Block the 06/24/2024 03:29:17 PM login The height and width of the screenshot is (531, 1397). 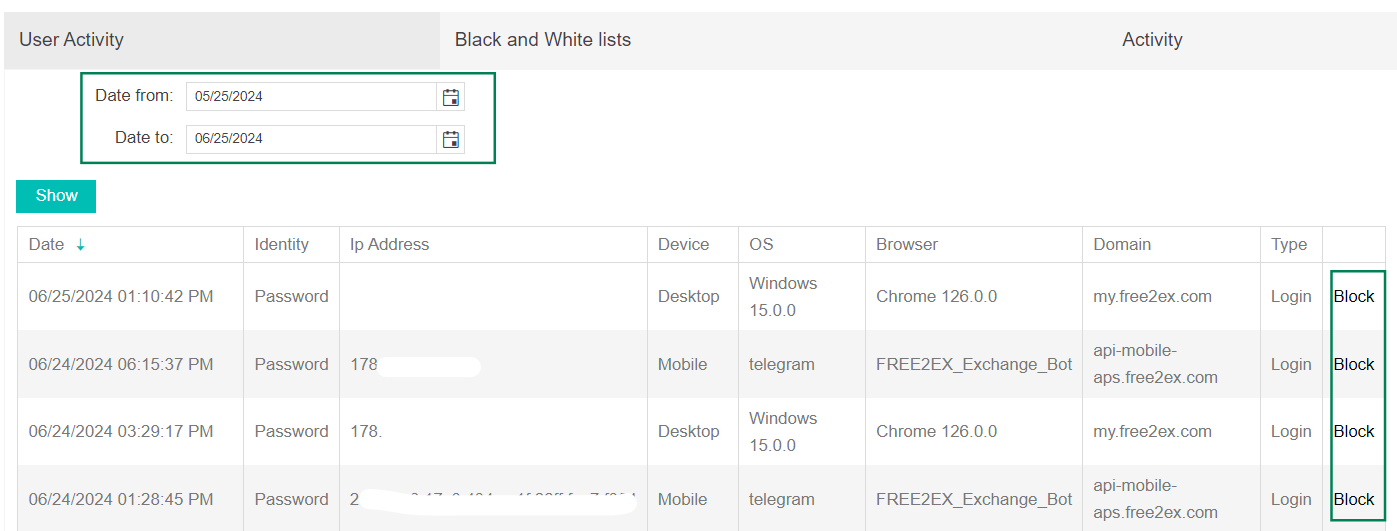pos(1354,432)
